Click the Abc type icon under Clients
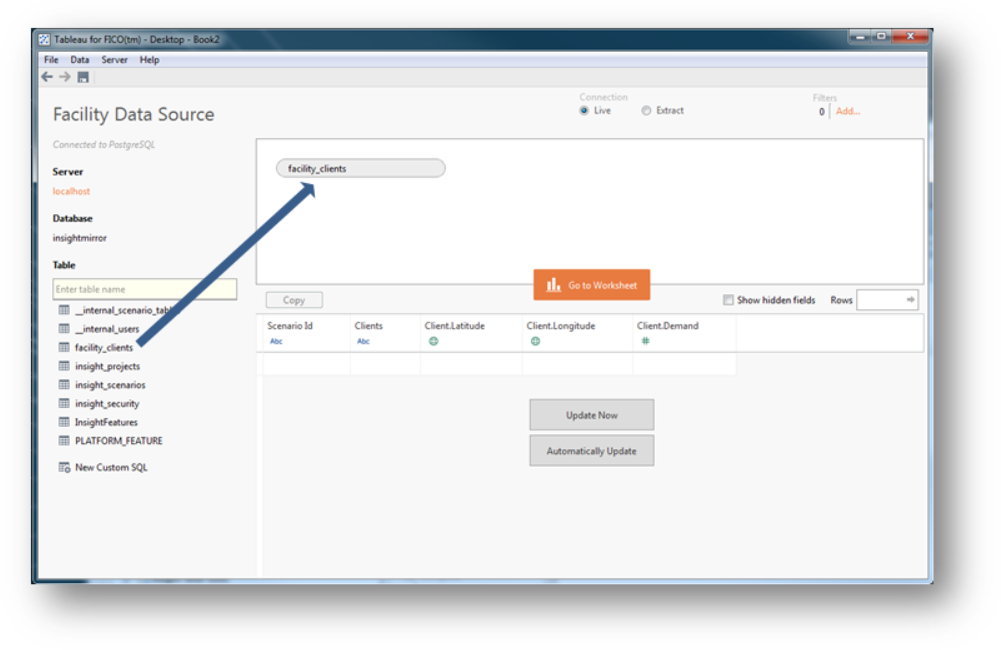 (363, 341)
